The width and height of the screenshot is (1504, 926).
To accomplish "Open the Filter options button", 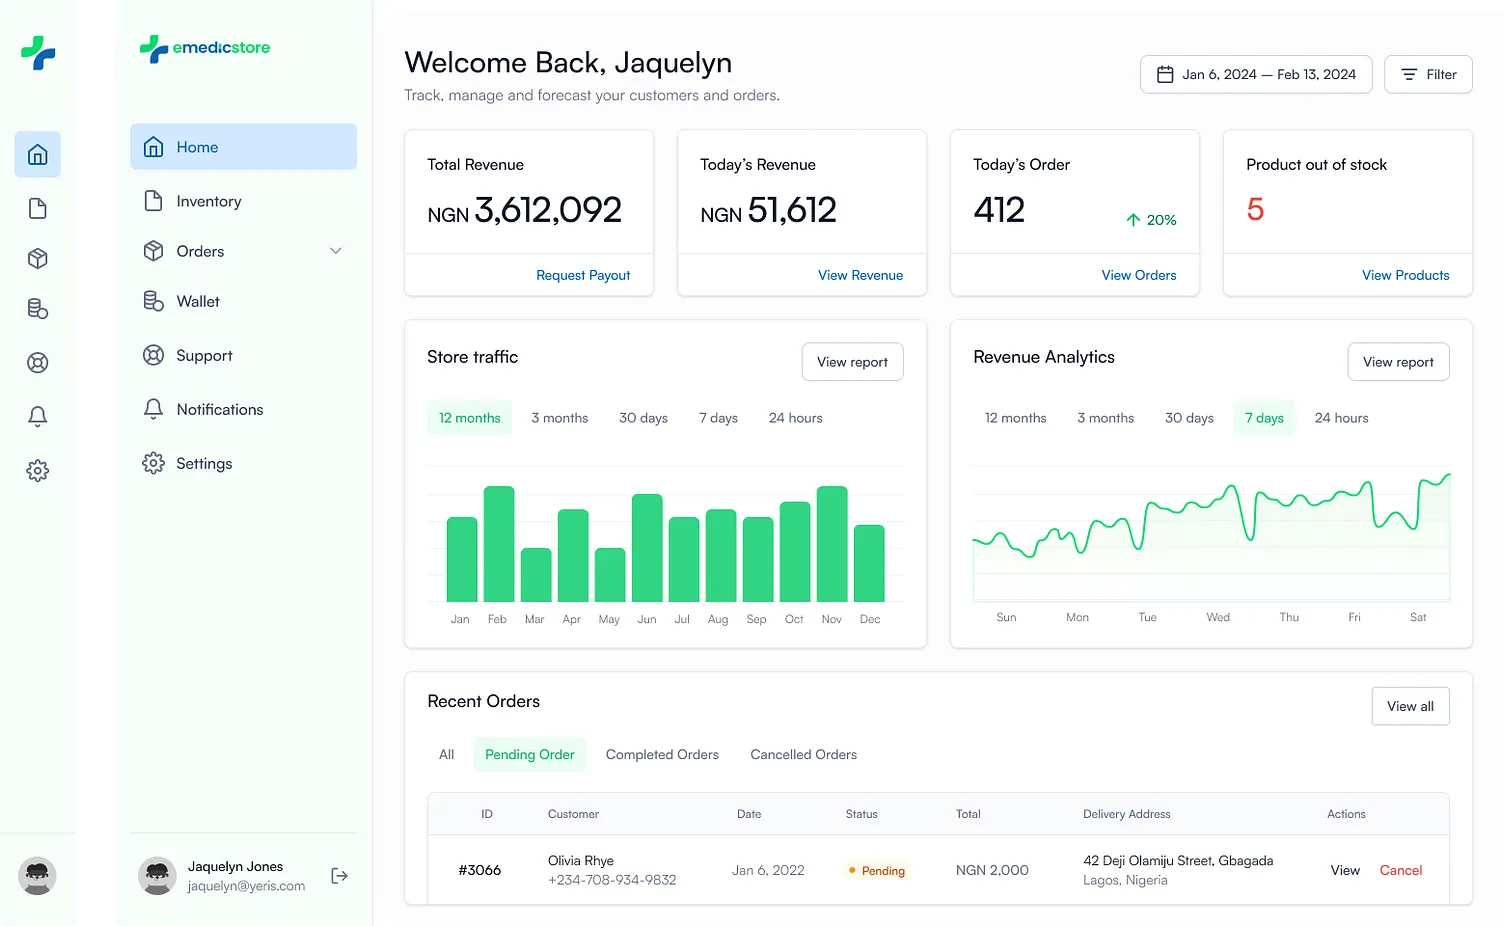I will point(1428,74).
